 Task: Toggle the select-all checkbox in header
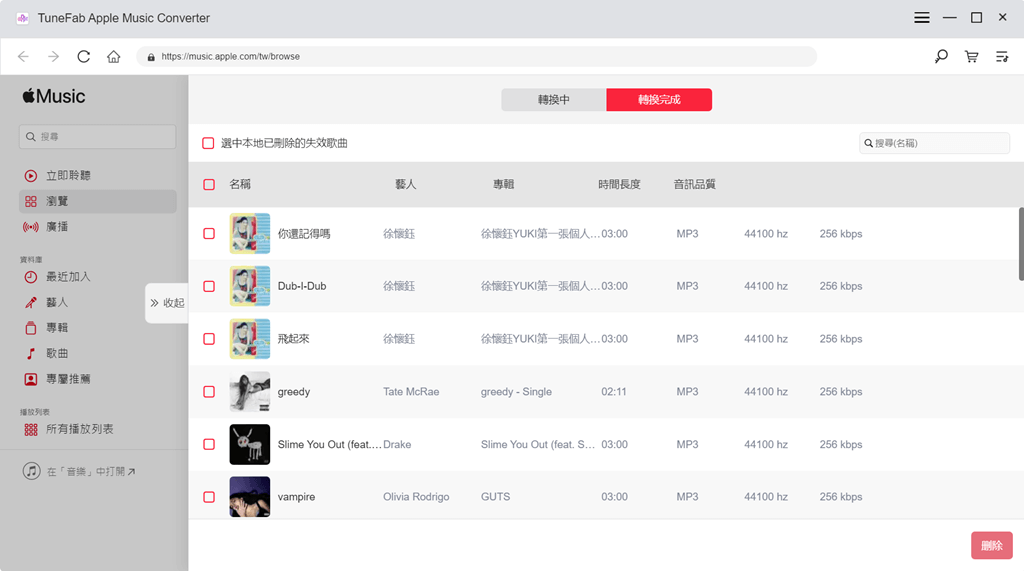click(x=209, y=184)
